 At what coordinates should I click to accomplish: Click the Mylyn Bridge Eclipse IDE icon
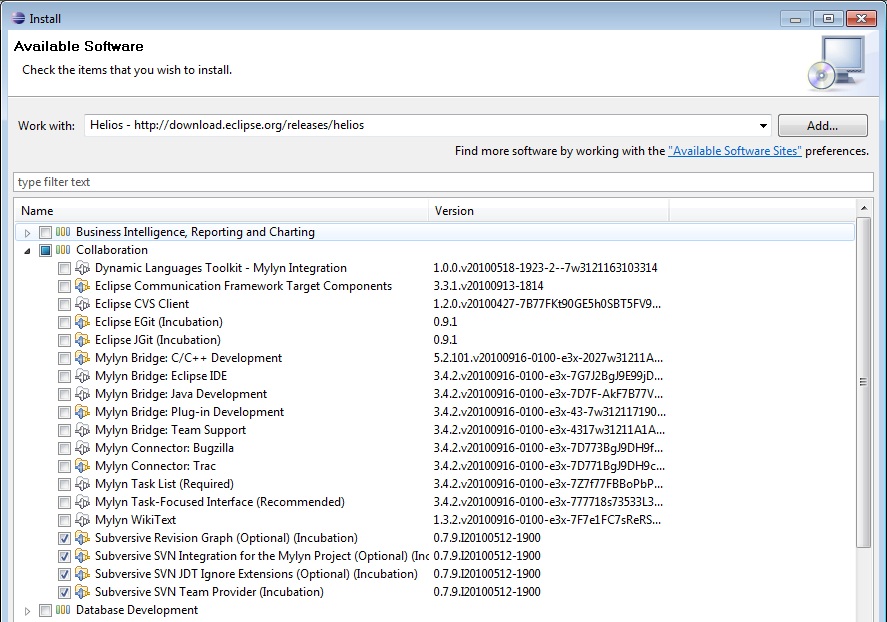click(82, 376)
